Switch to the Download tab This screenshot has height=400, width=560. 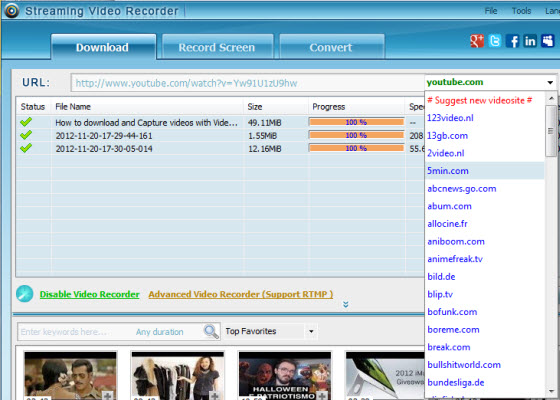(104, 47)
